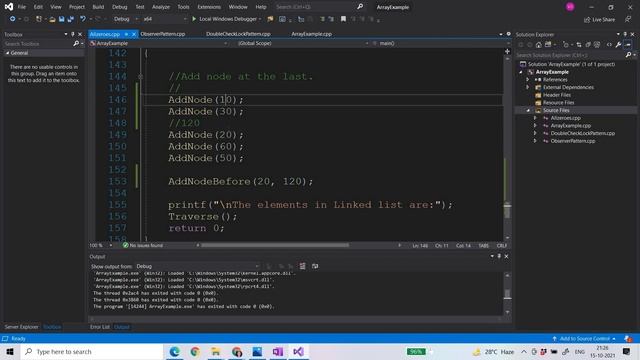Screen dimensions: 640x360
Task: Click the Solution Explorer search magnifier icon
Action: 629,55
